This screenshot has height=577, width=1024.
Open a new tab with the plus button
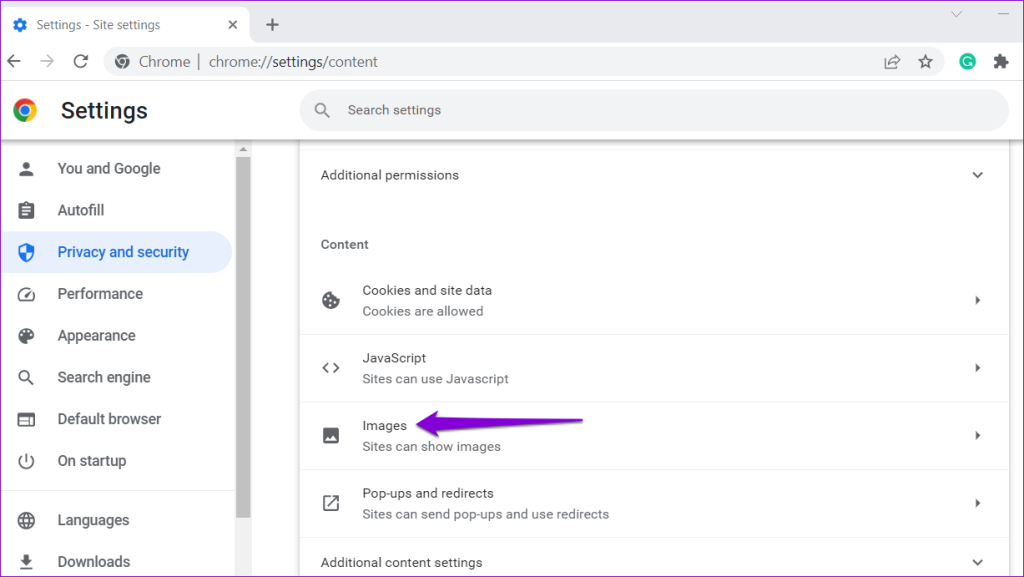click(x=272, y=25)
